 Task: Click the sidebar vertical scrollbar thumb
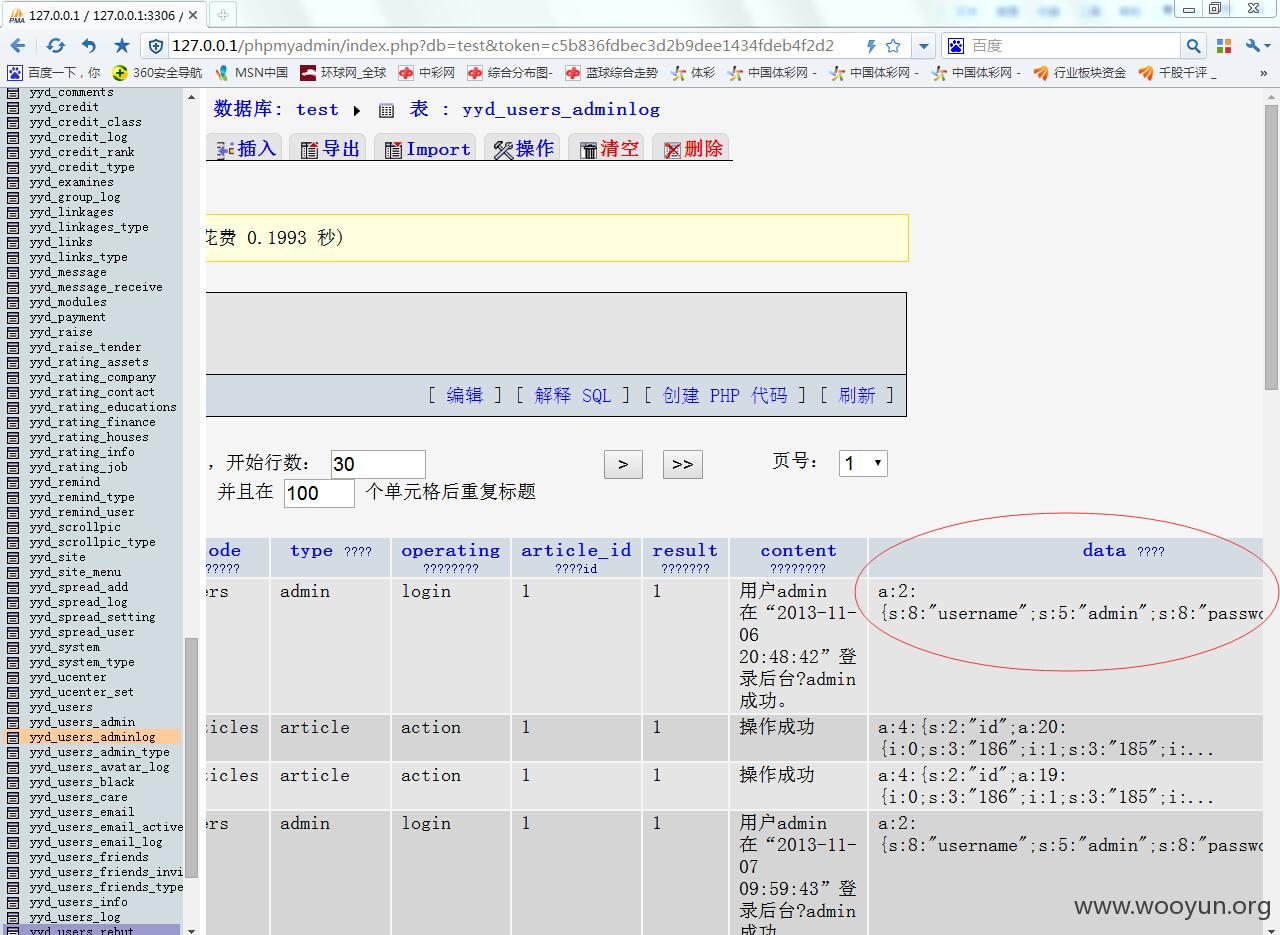pos(192,757)
